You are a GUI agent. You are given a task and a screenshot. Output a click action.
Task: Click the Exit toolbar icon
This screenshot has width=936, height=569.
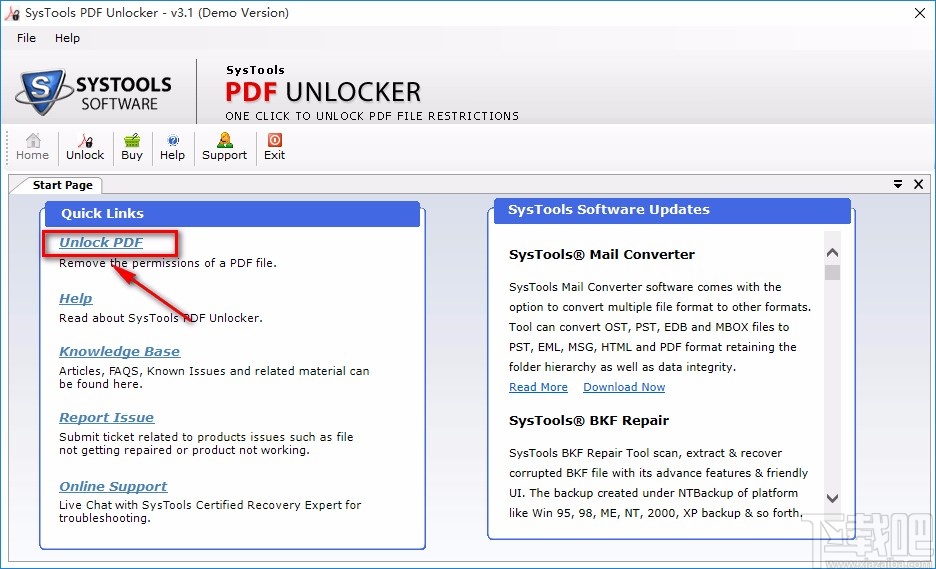pos(275,147)
